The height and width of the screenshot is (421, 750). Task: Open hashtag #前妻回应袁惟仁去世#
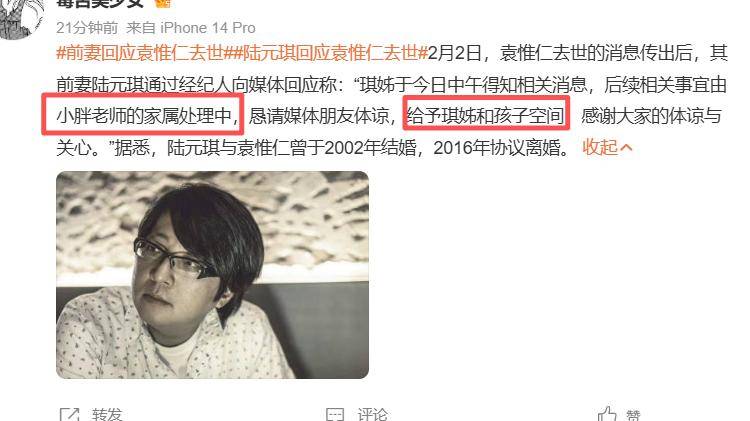pyautogui.click(x=140, y=53)
